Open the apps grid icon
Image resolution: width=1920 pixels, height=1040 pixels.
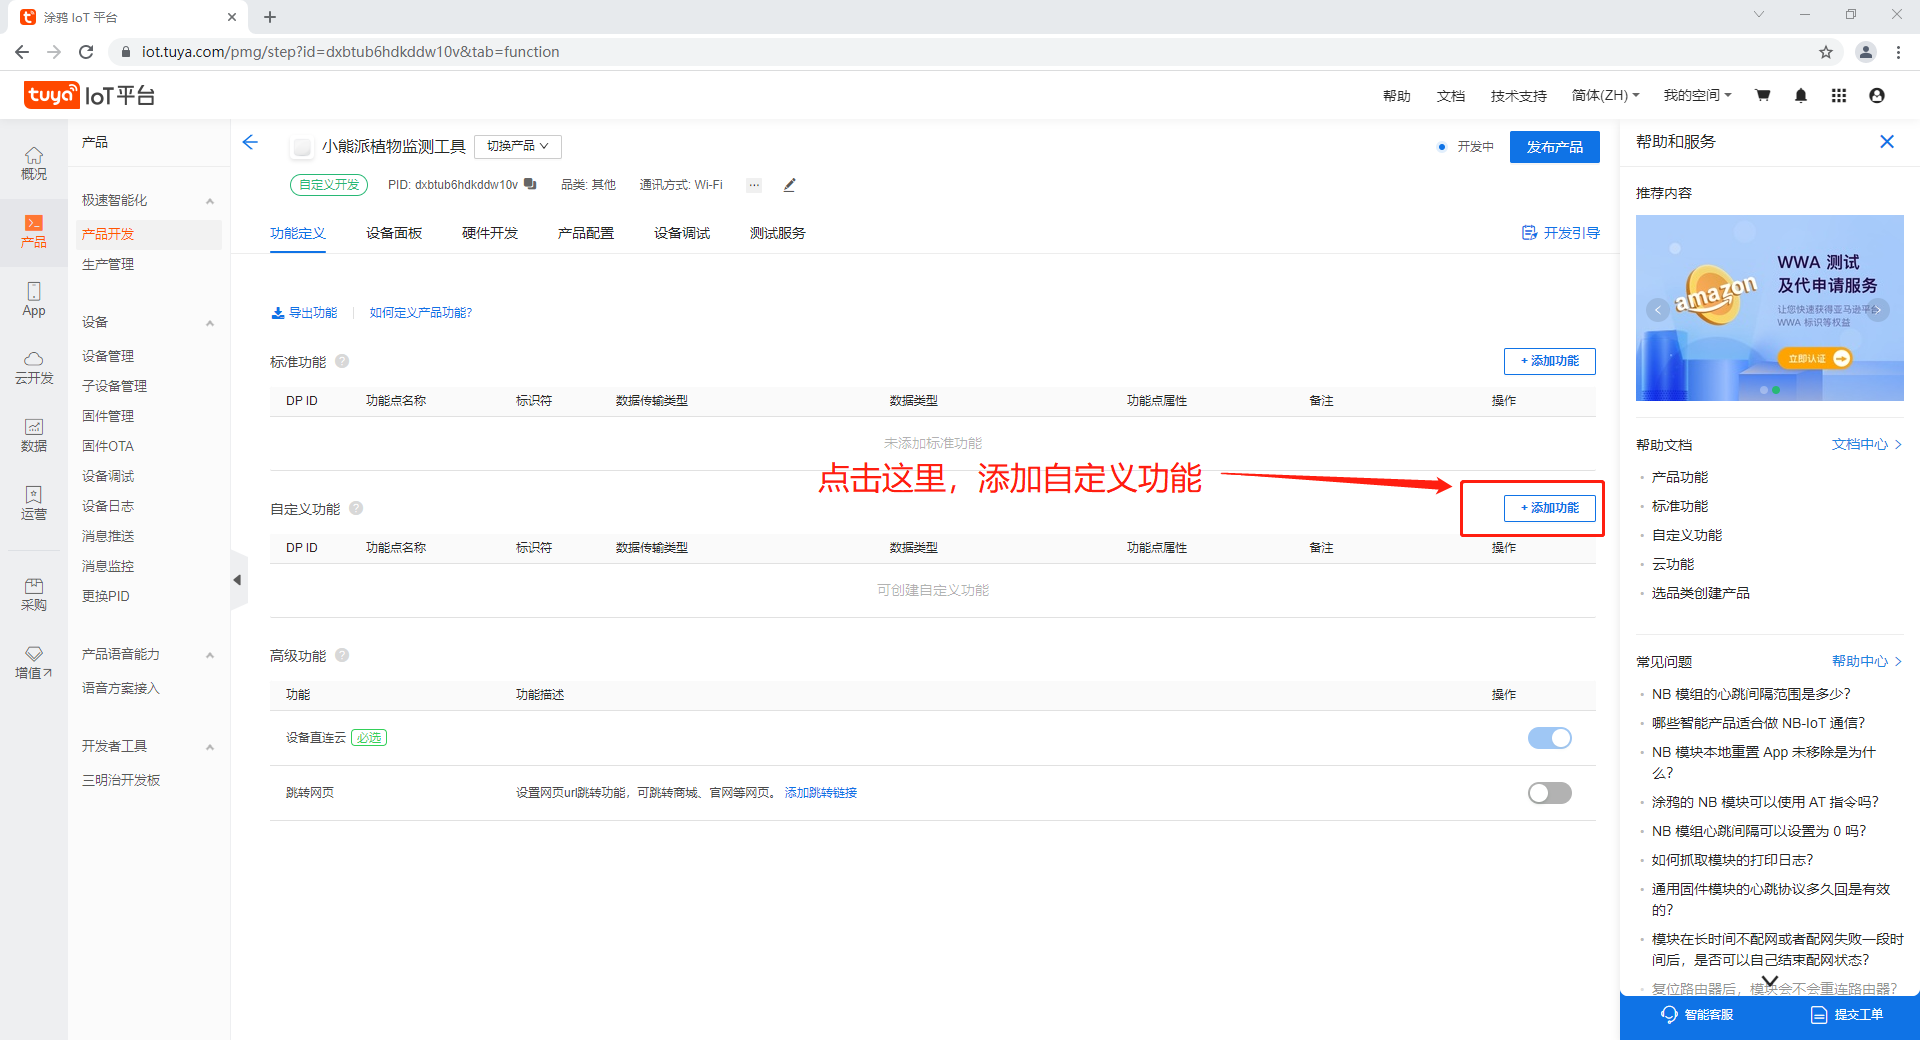point(1838,96)
